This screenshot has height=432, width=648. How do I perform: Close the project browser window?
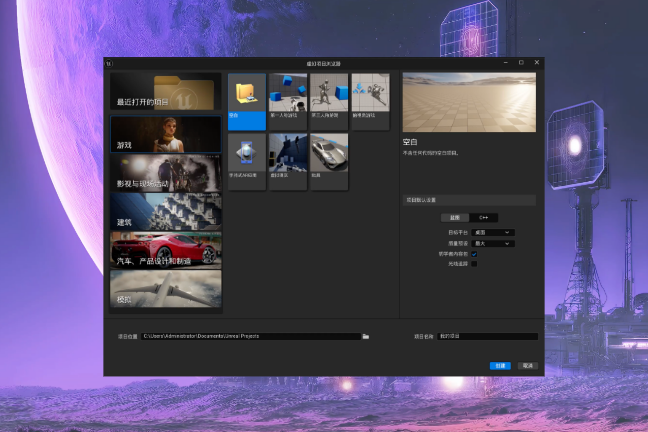pyautogui.click(x=536, y=62)
